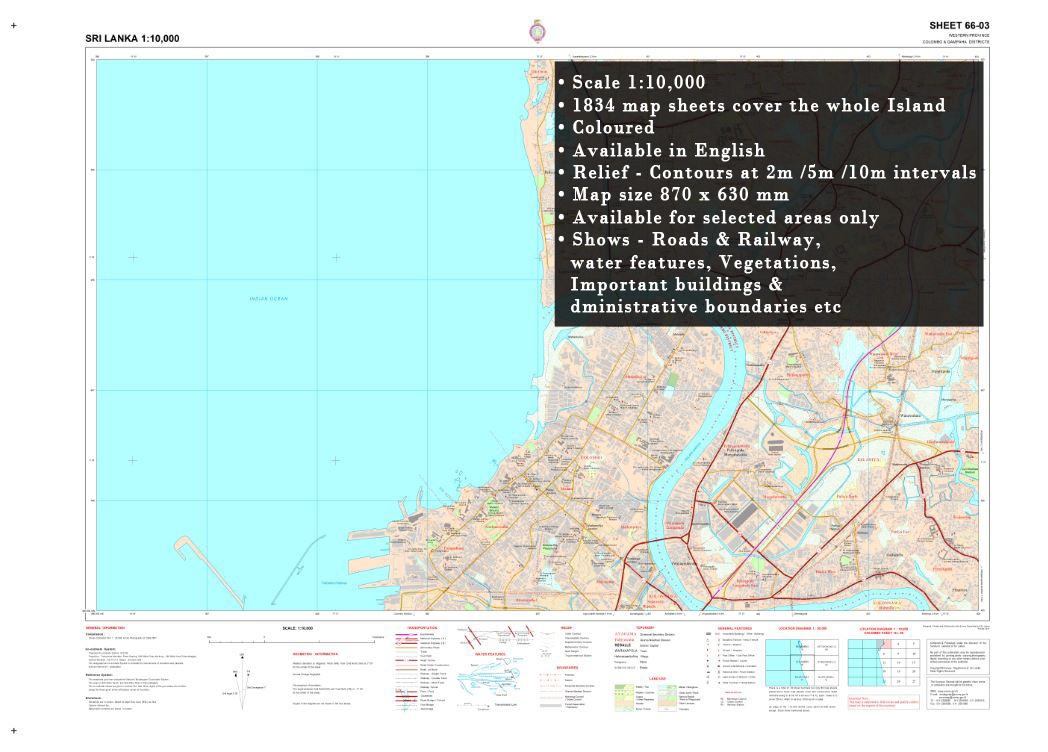Click the 'WATER FEATURES' legend heading
Viewport: 1048px width, 752px height.
[489, 654]
